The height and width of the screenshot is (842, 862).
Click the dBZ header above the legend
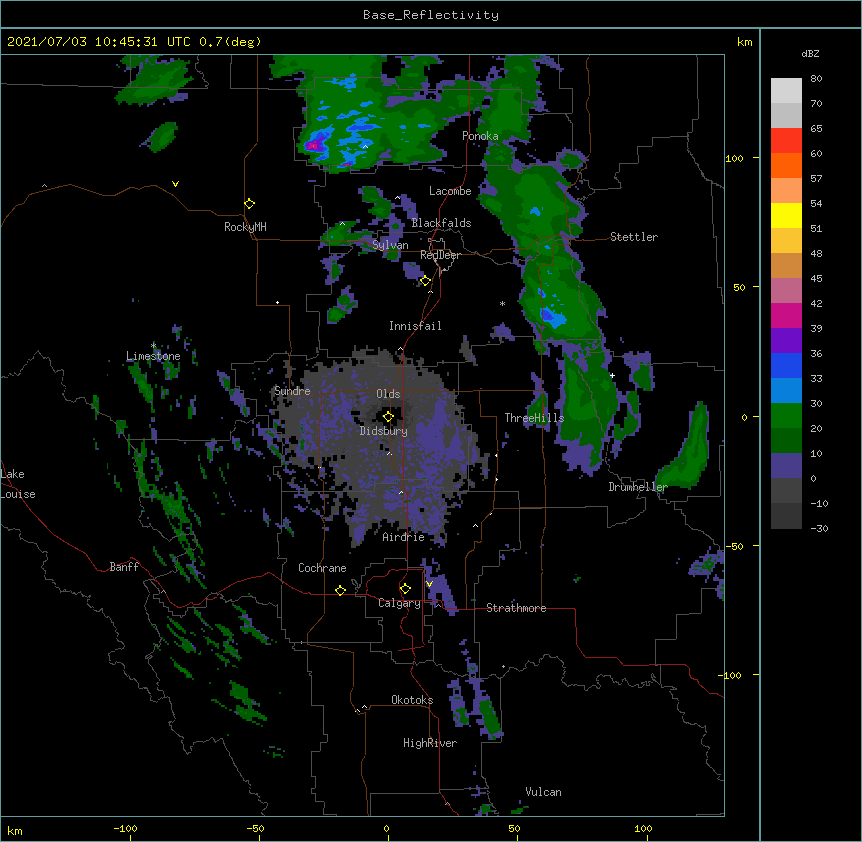coord(810,53)
